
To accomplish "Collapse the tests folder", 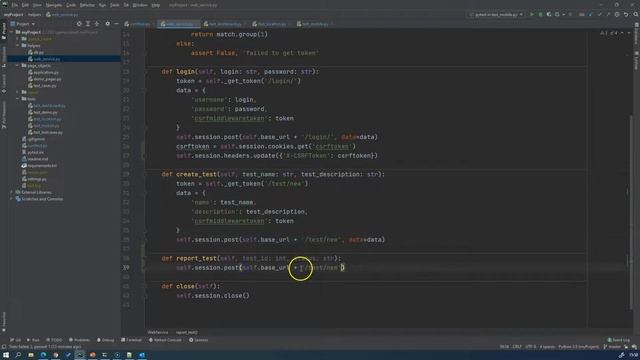I will (x=18, y=99).
